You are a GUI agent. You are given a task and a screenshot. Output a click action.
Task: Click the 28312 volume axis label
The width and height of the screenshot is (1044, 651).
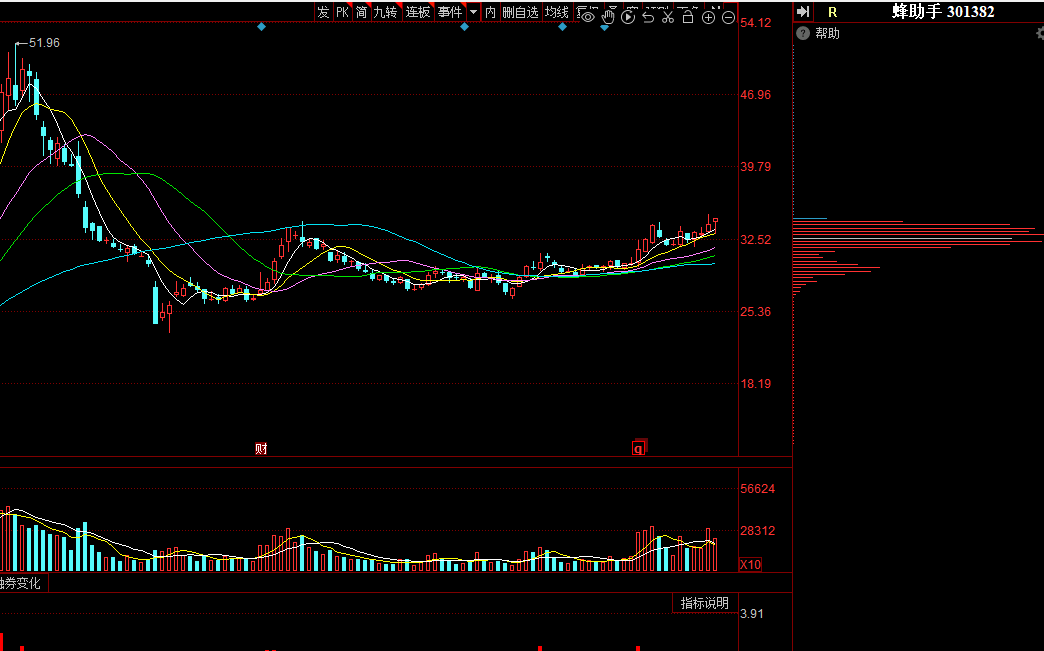coord(758,531)
